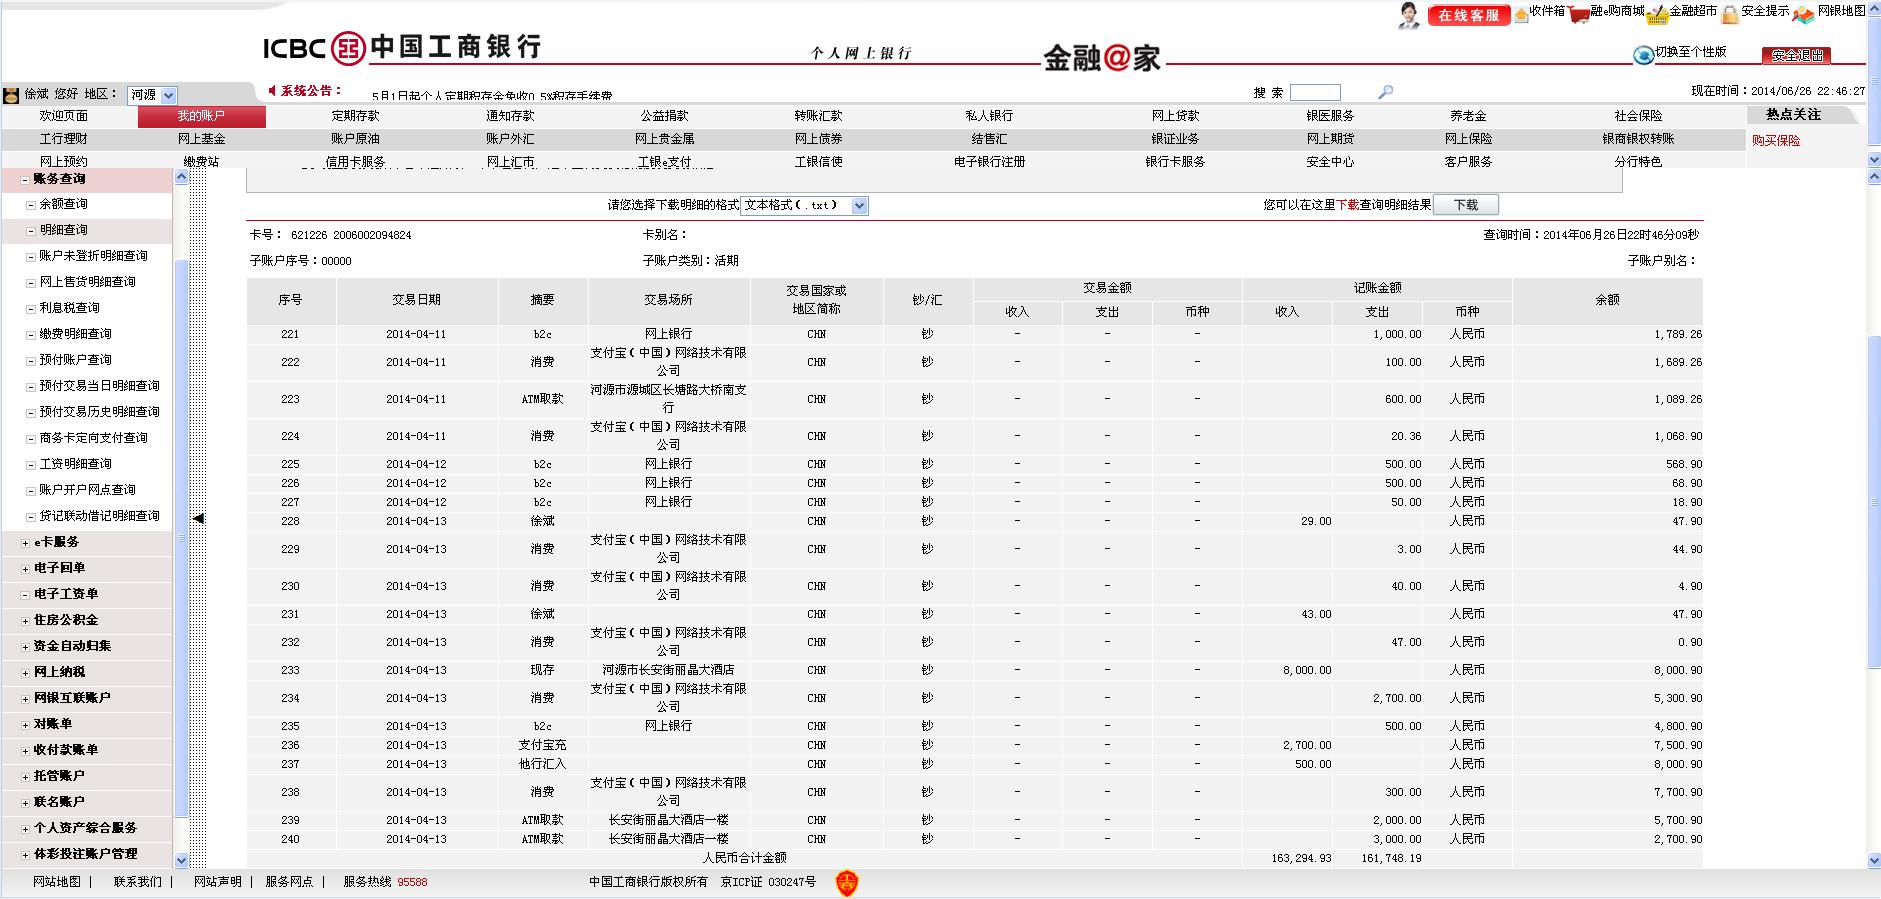Click the magnifier search icon
This screenshot has height=899, width=1881.
1385,92
